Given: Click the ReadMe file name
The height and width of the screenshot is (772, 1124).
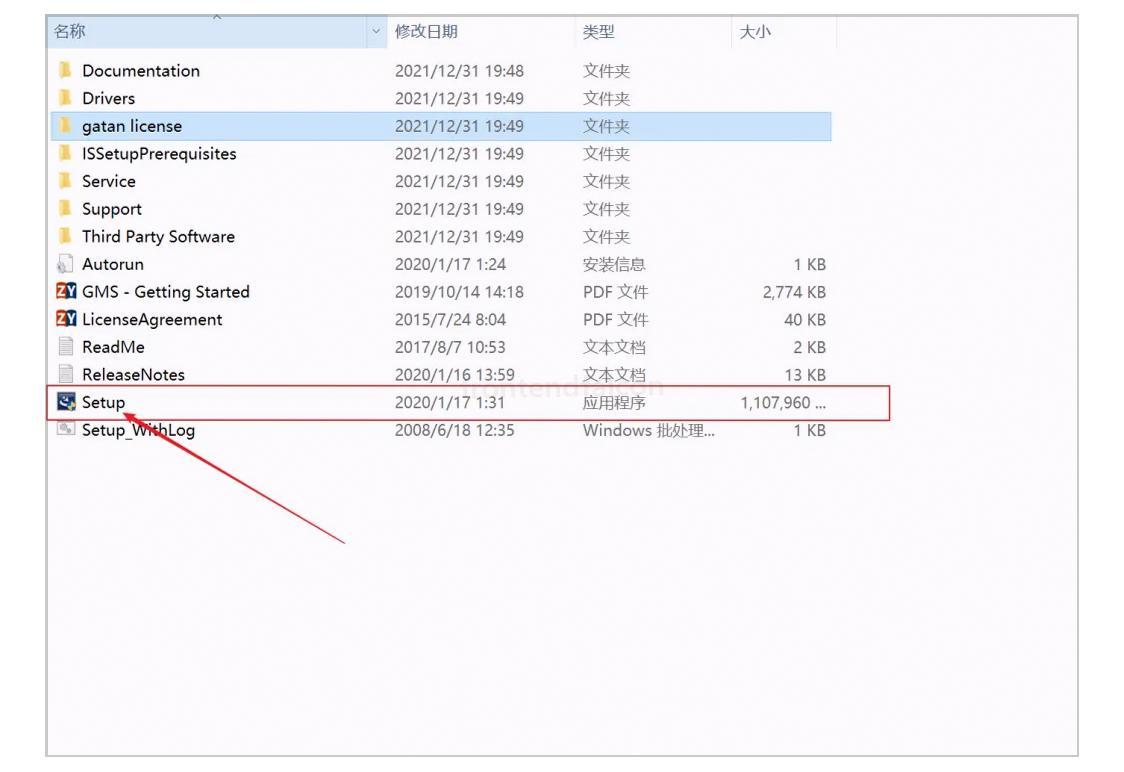Looking at the screenshot, I should click(x=113, y=346).
